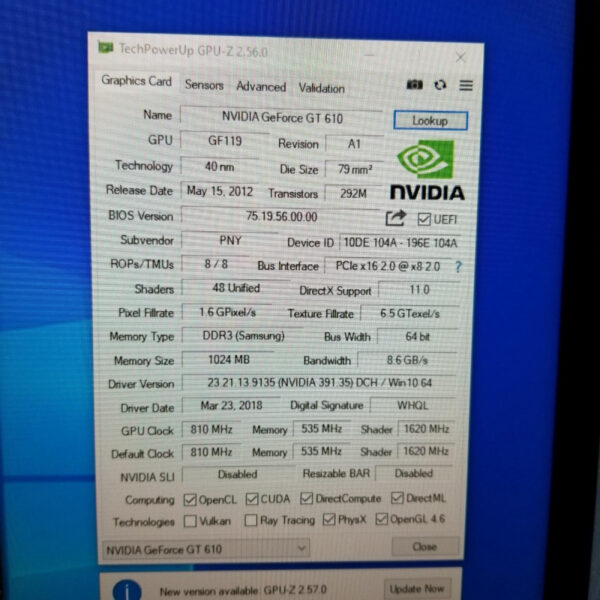
Task: Click the Release Date May 15, 2012
Action: 220,191
